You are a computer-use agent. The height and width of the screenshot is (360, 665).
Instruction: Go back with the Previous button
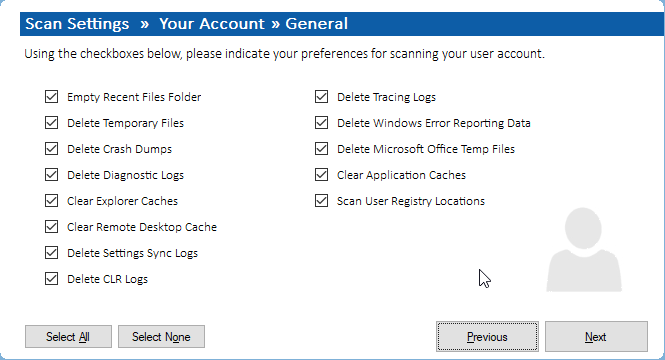click(x=487, y=337)
